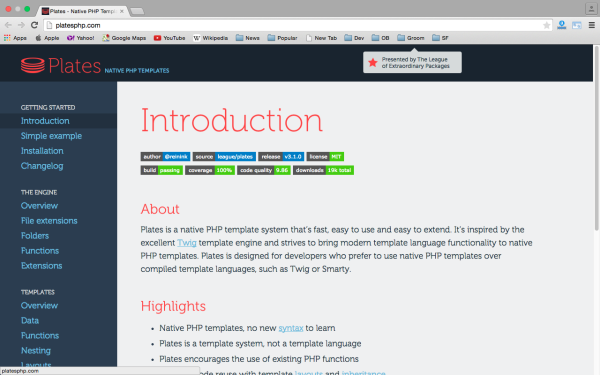Open the Folders page
Screen dimensions: 600x375
point(35,236)
